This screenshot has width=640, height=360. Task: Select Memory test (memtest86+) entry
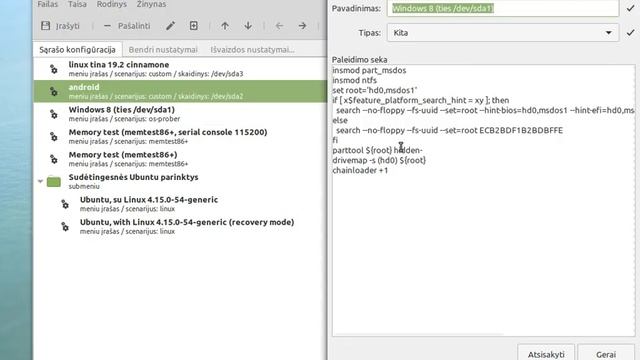point(180,159)
